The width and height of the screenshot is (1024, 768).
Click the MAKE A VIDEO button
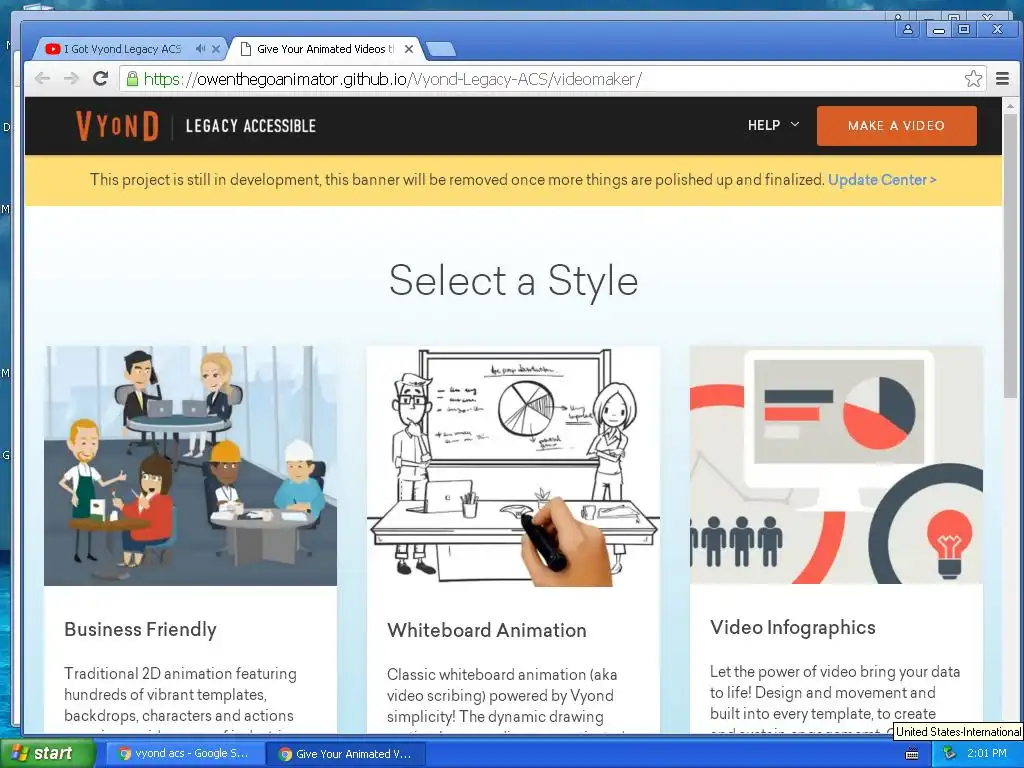pyautogui.click(x=897, y=125)
